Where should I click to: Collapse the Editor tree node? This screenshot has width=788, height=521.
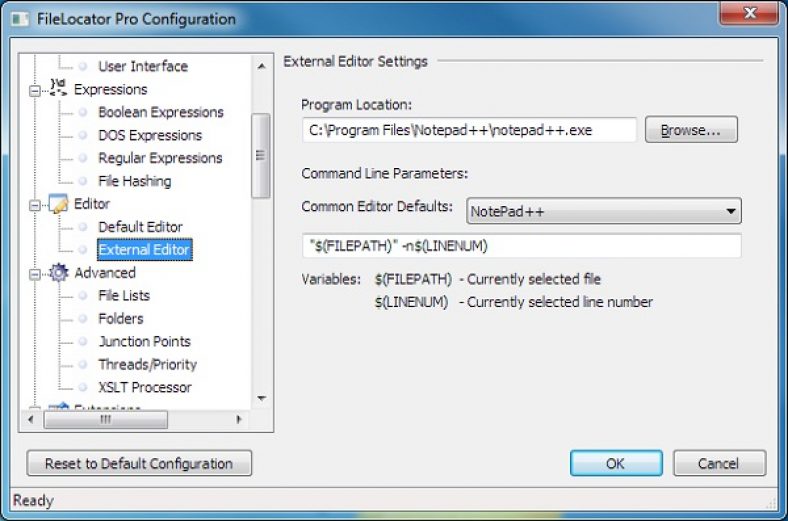tap(35, 205)
